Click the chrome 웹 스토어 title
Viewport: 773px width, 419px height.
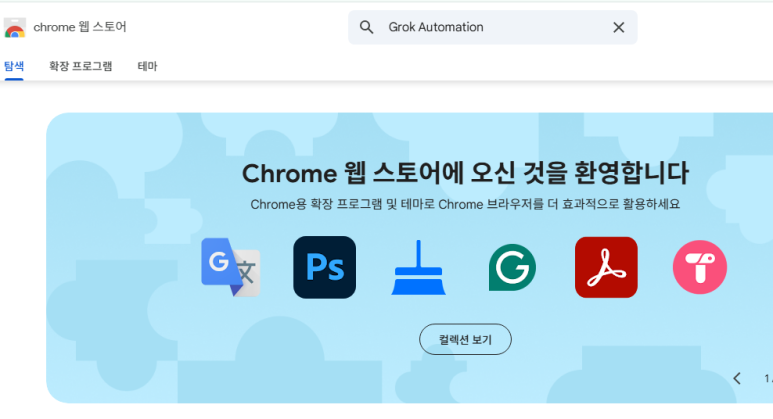[x=80, y=27]
